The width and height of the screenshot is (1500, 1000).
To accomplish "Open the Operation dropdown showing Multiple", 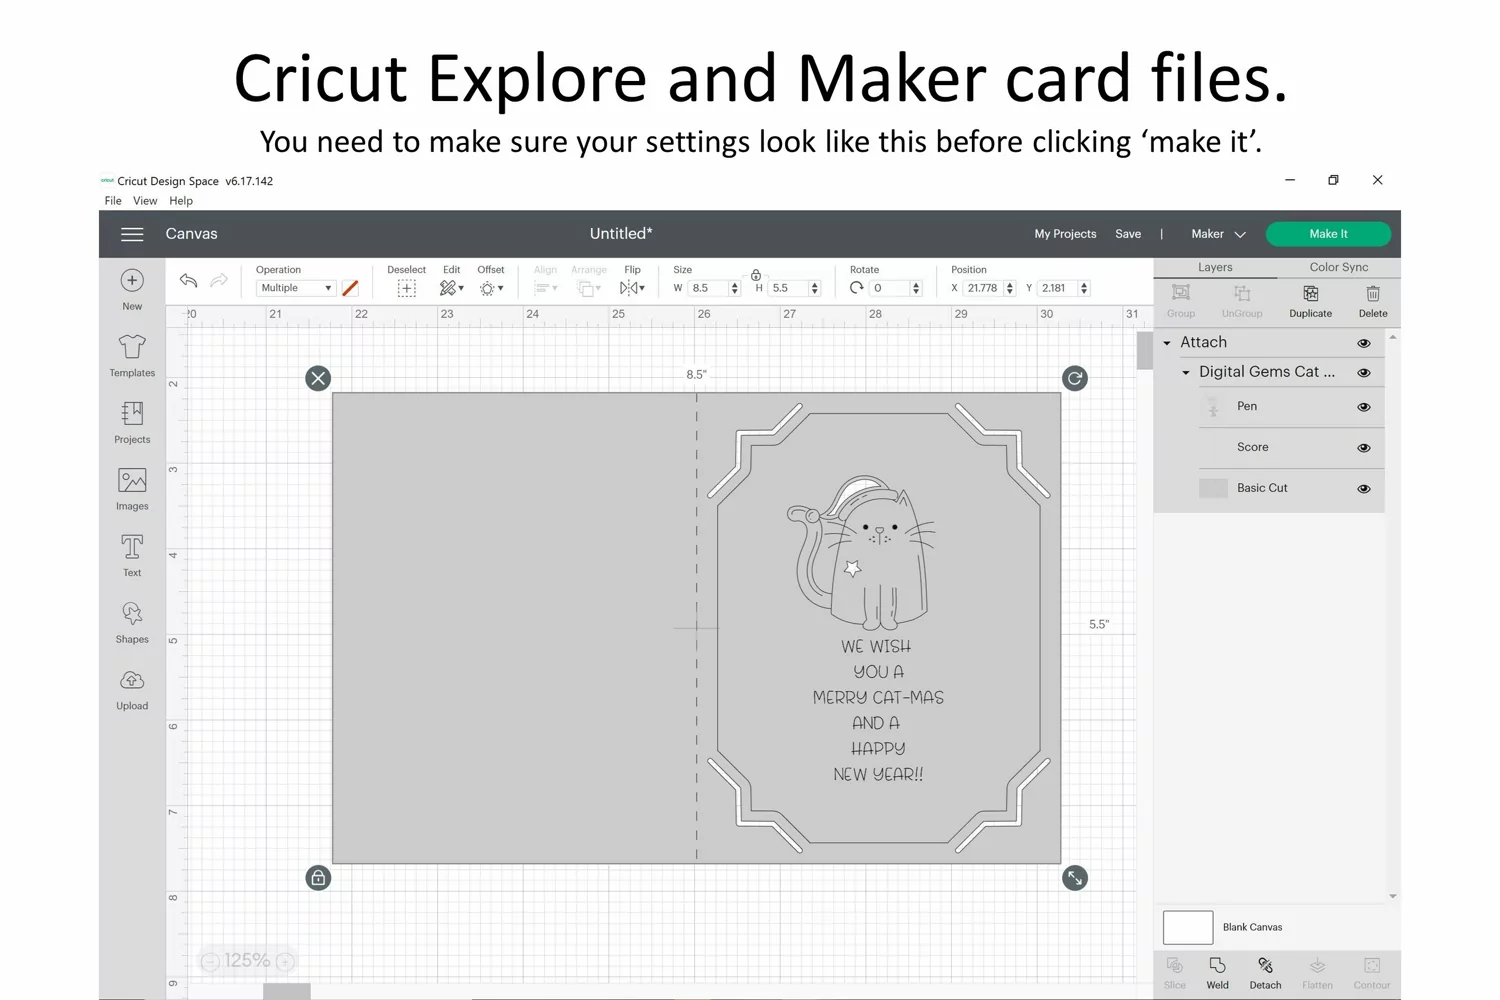I will click(x=295, y=288).
